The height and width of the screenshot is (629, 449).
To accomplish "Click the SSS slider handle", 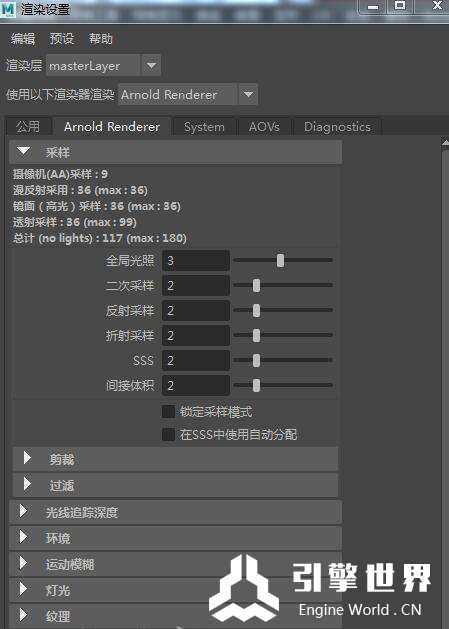I will [x=256, y=360].
